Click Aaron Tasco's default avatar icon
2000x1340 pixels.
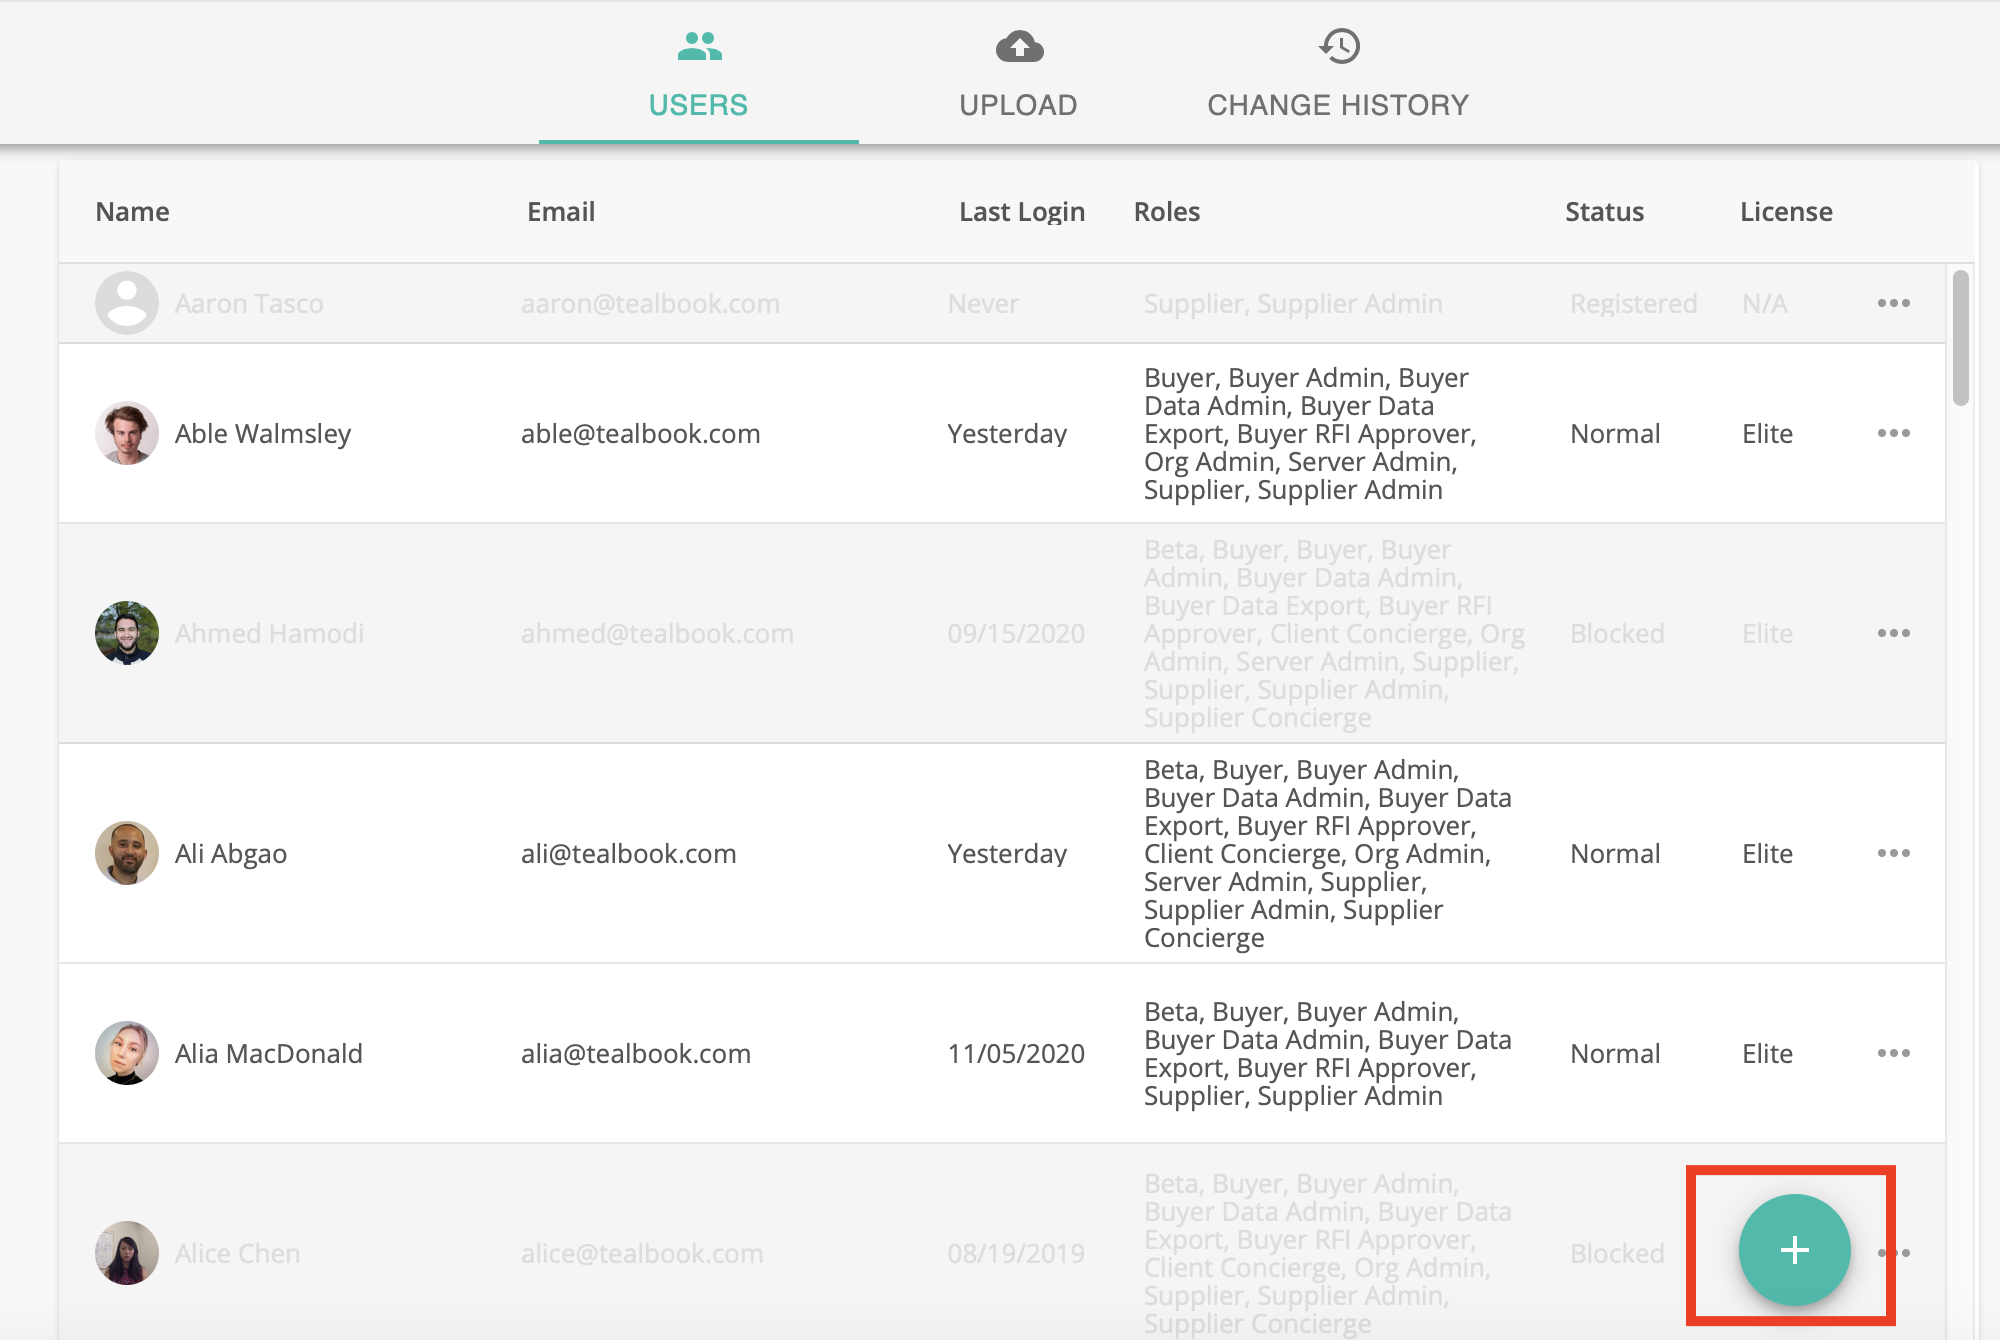[127, 303]
